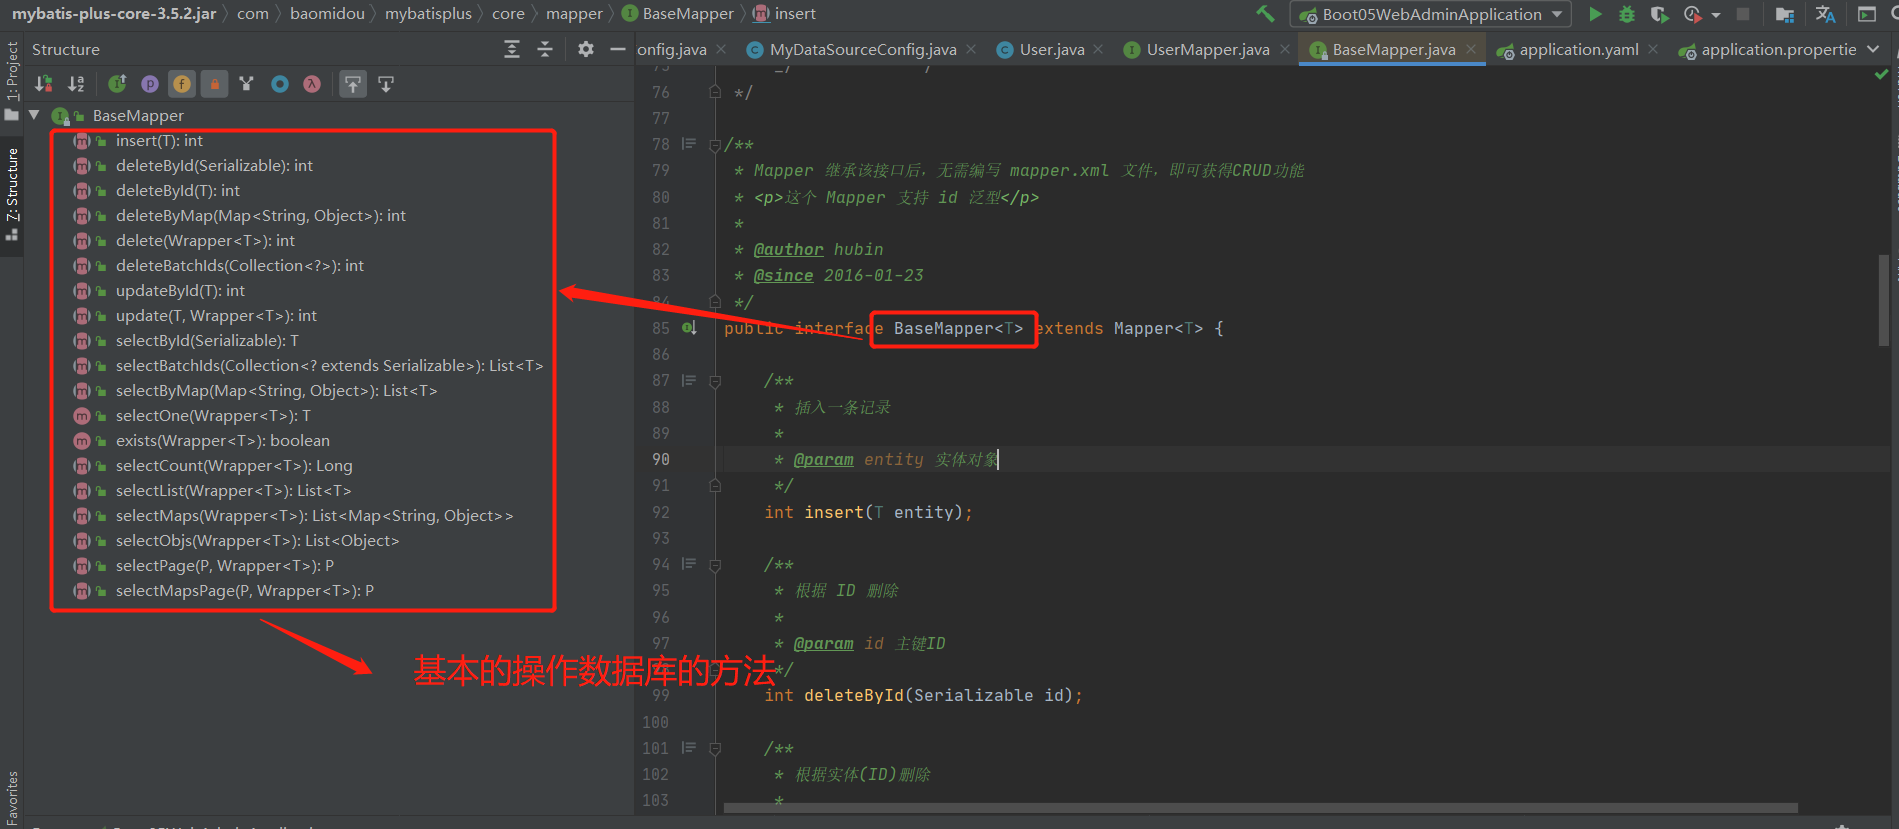Open the profiler dropdown arrow
The width and height of the screenshot is (1899, 829).
point(1716,15)
